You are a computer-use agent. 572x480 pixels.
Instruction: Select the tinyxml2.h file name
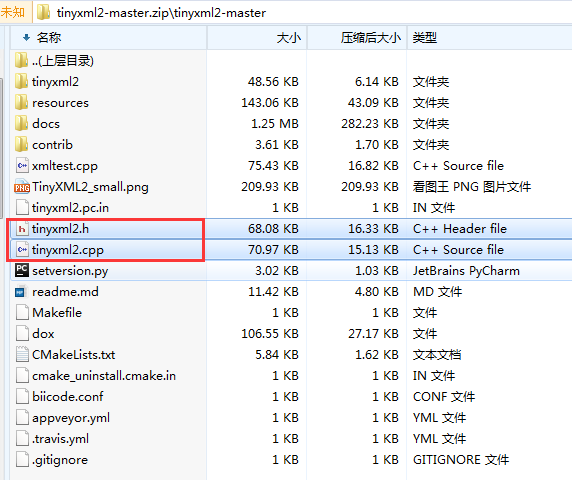coord(60,229)
